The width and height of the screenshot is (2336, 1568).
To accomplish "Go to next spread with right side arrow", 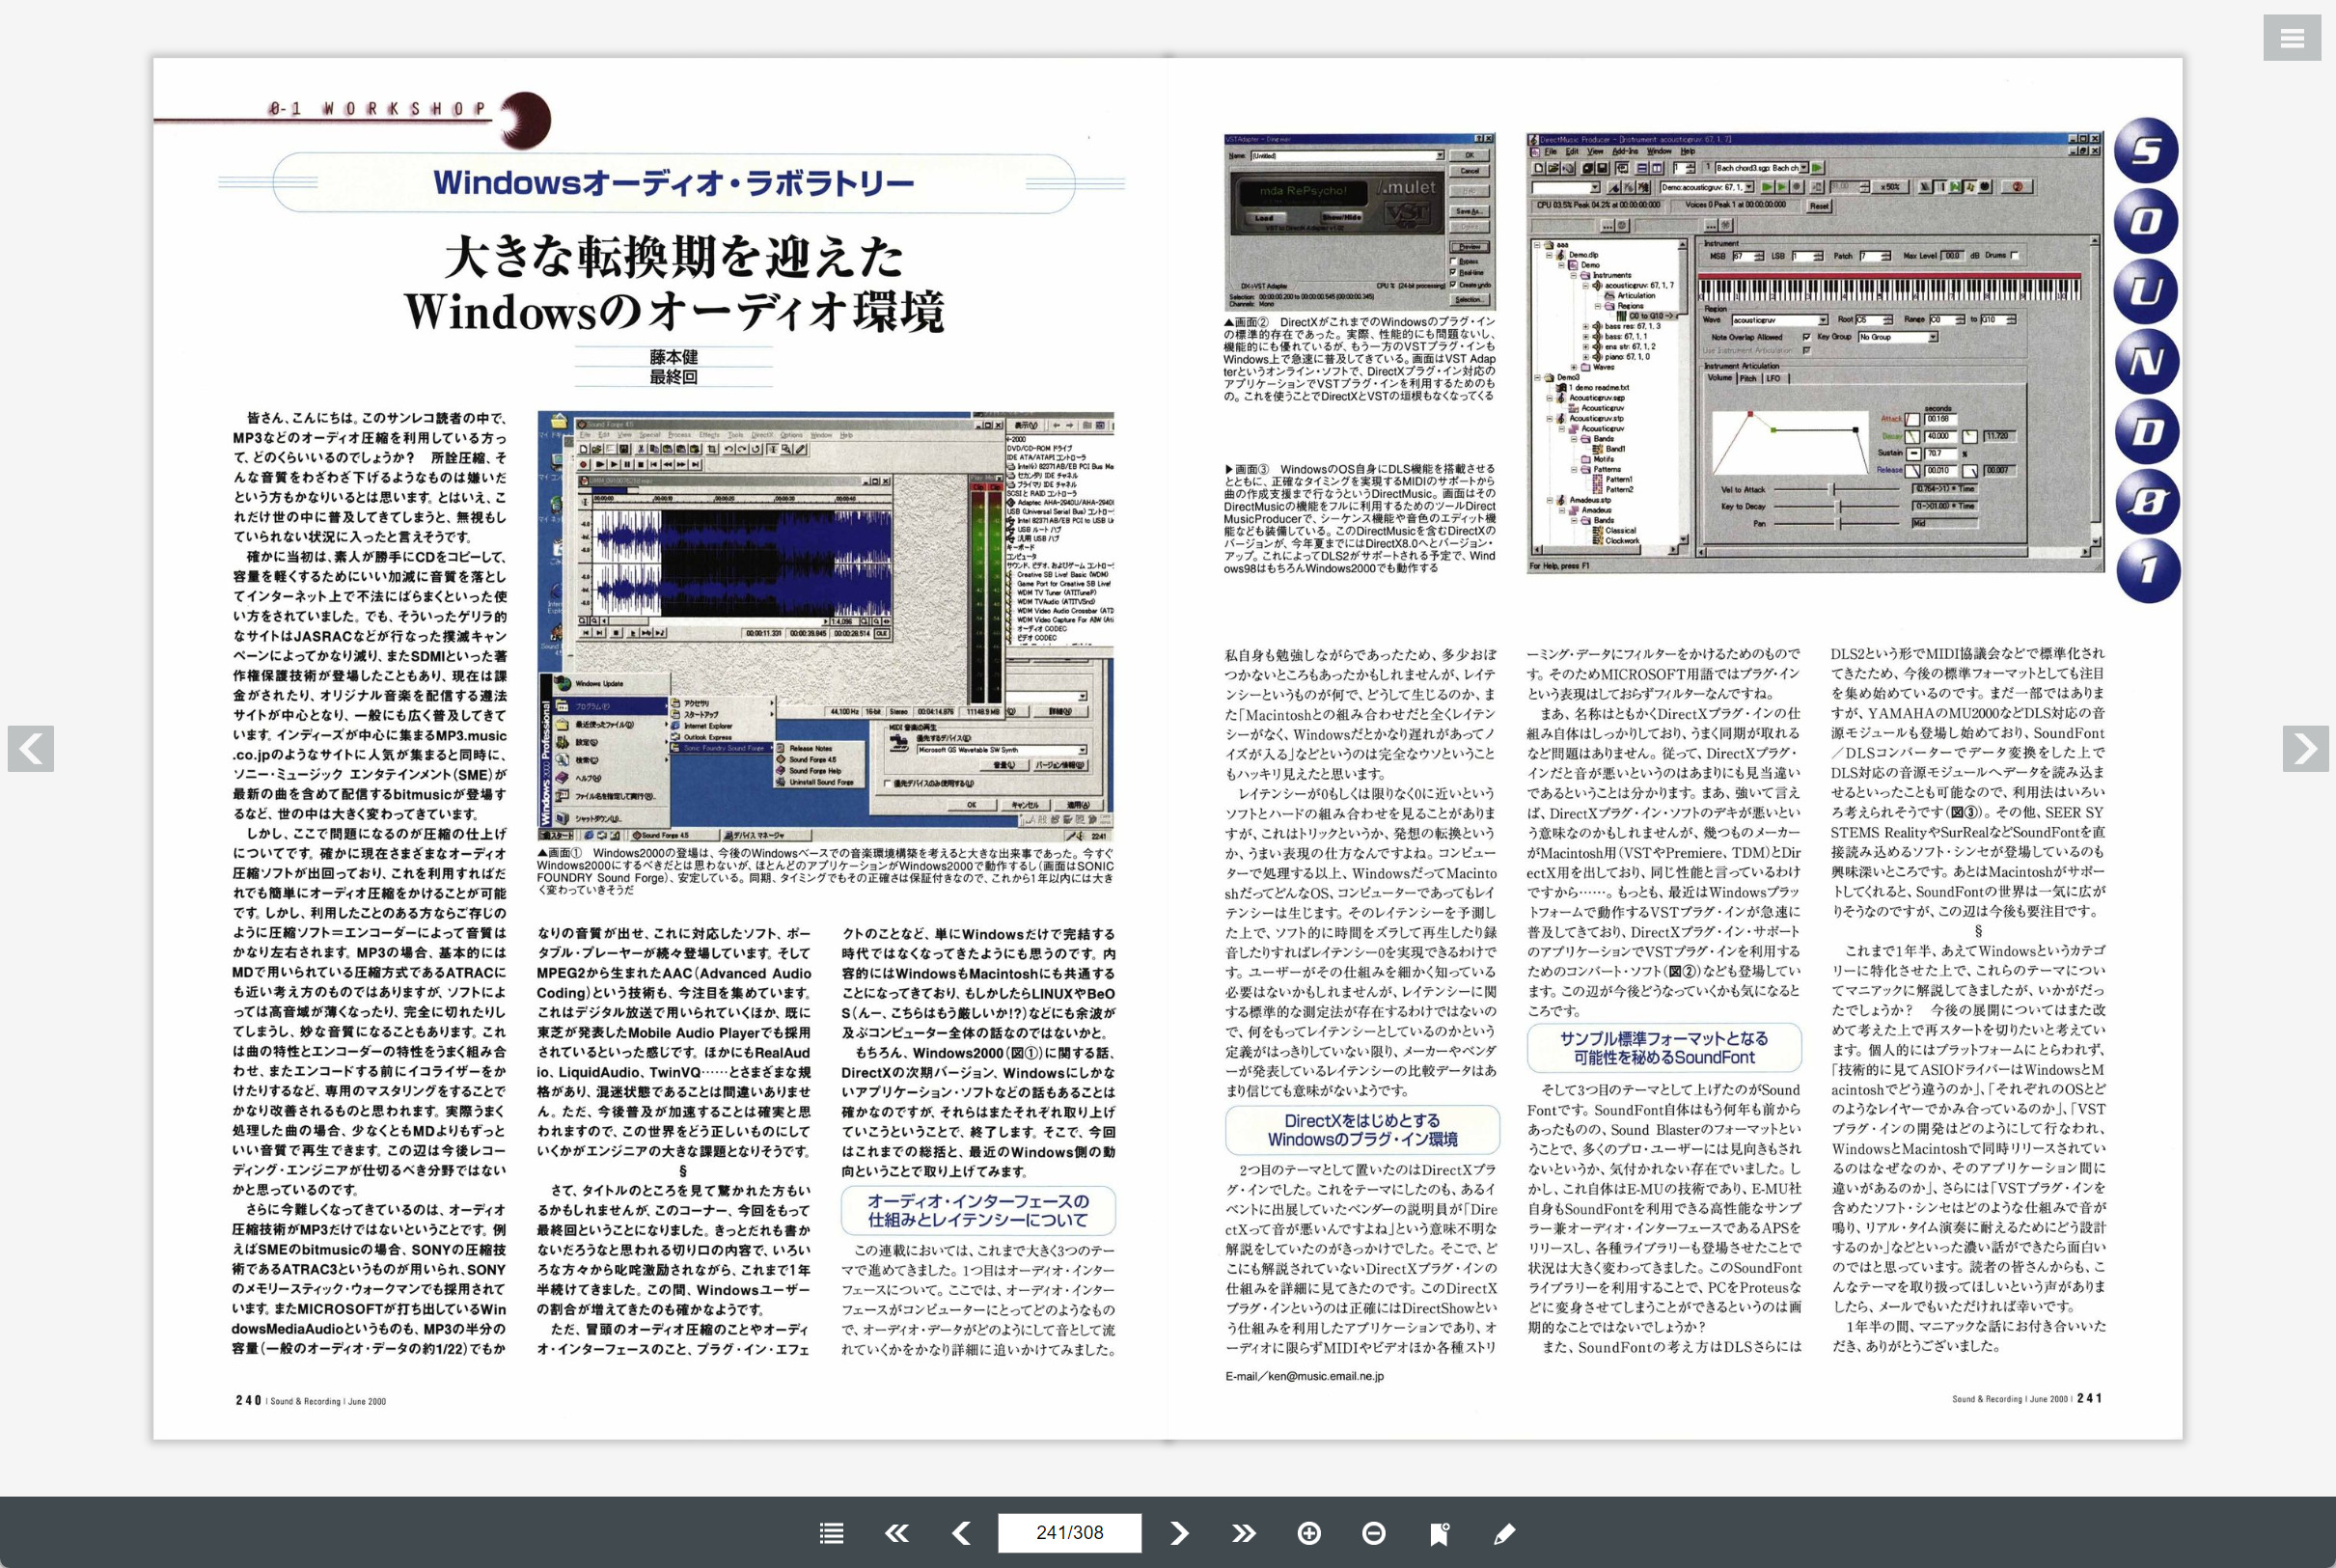I will point(2305,748).
